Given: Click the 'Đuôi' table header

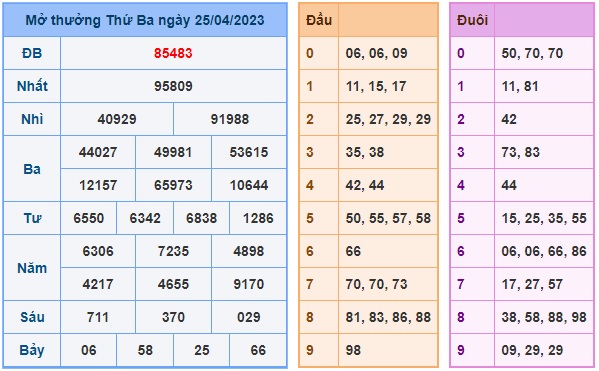Looking at the screenshot, I should point(472,20).
